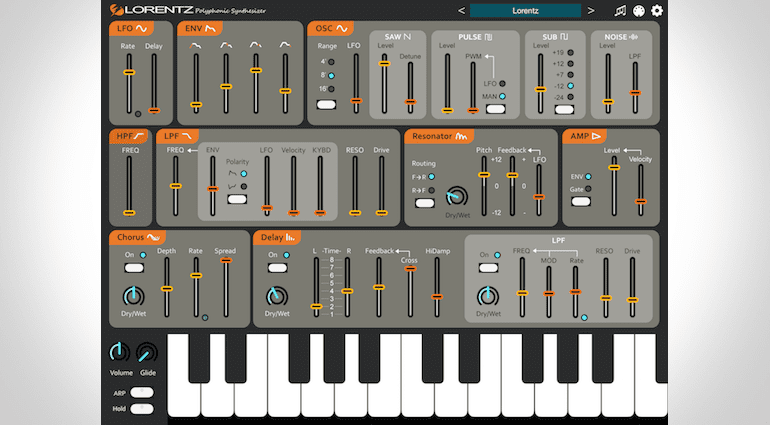This screenshot has height=425, width=770.
Task: Click the ENV release stage icon
Action: pyautogui.click(x=285, y=45)
